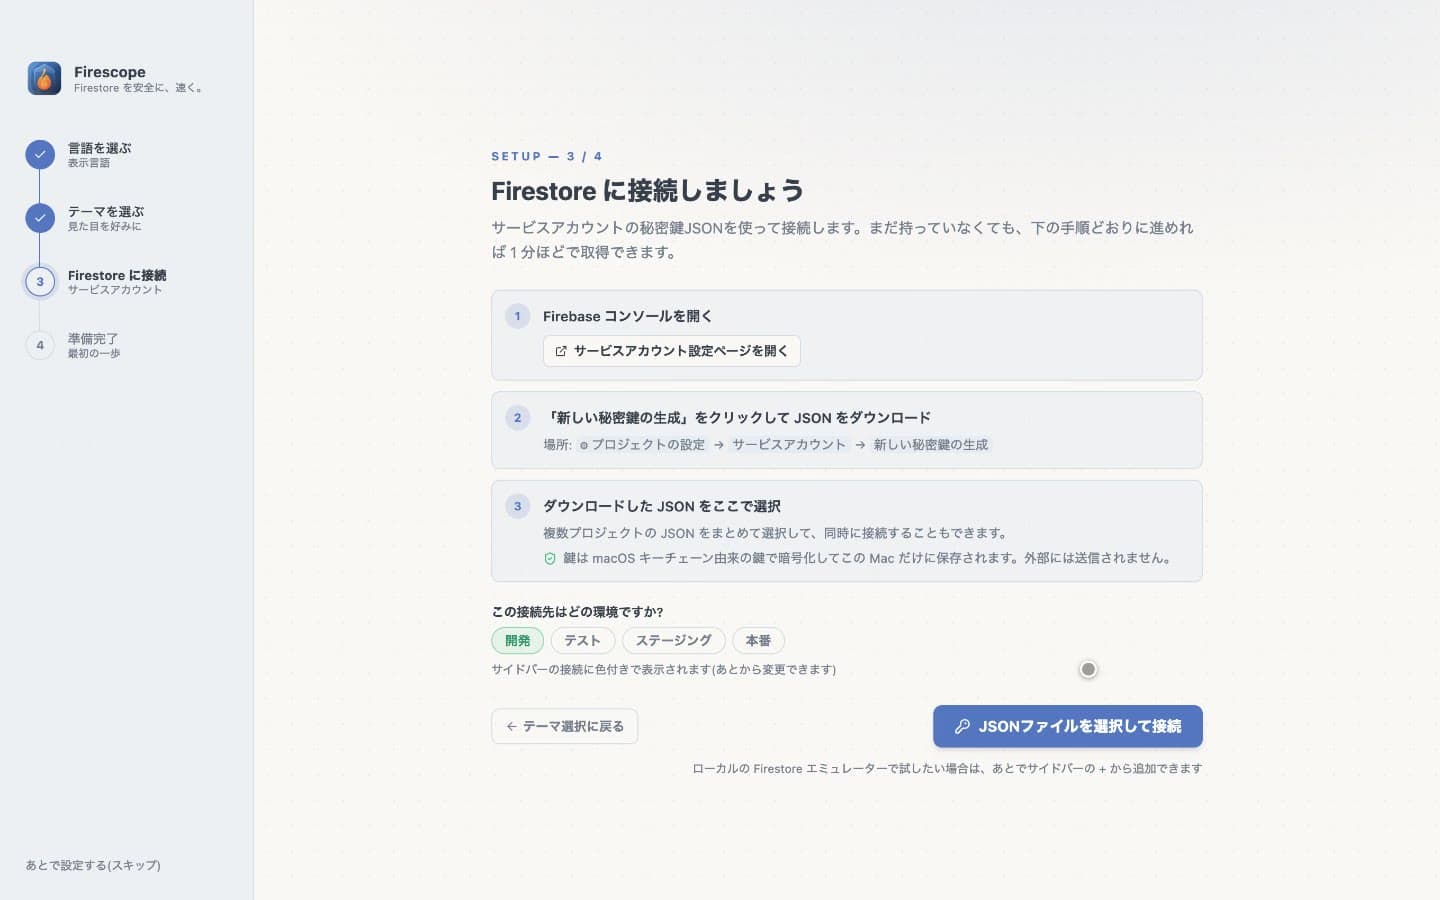
Task: Click the サービスアカウント path label in step 2
Action: tap(789, 445)
